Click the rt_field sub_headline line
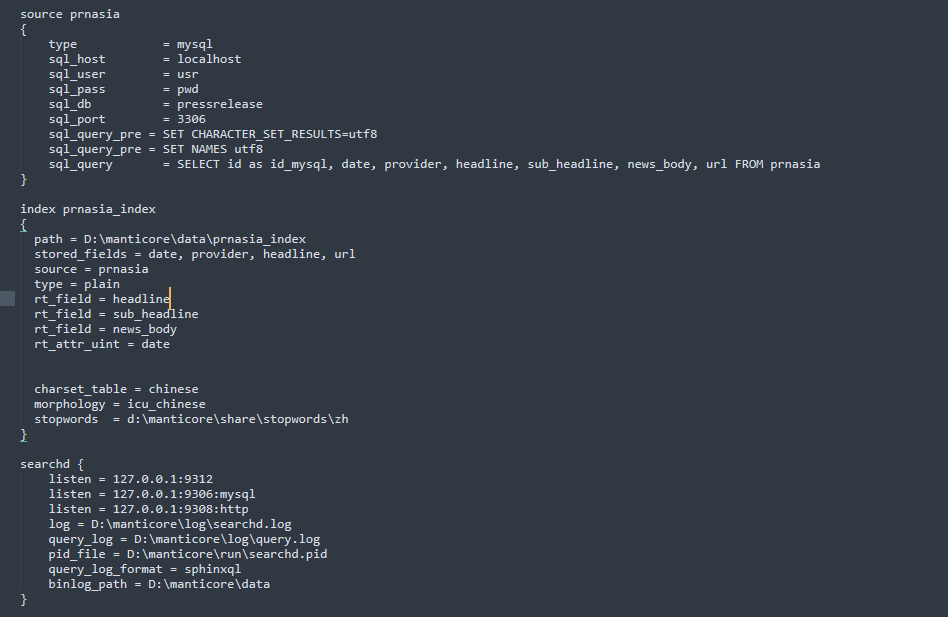Image resolution: width=948 pixels, height=617 pixels. [x=116, y=314]
